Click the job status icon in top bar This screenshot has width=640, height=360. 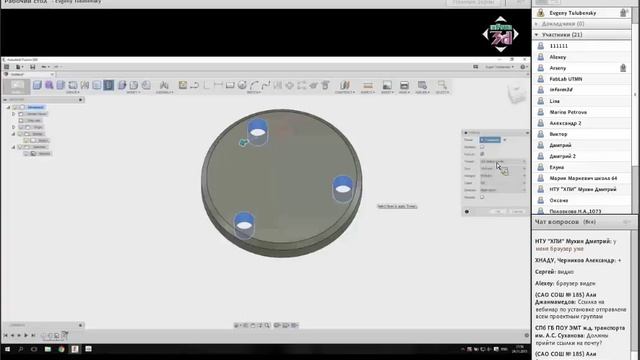point(476,67)
